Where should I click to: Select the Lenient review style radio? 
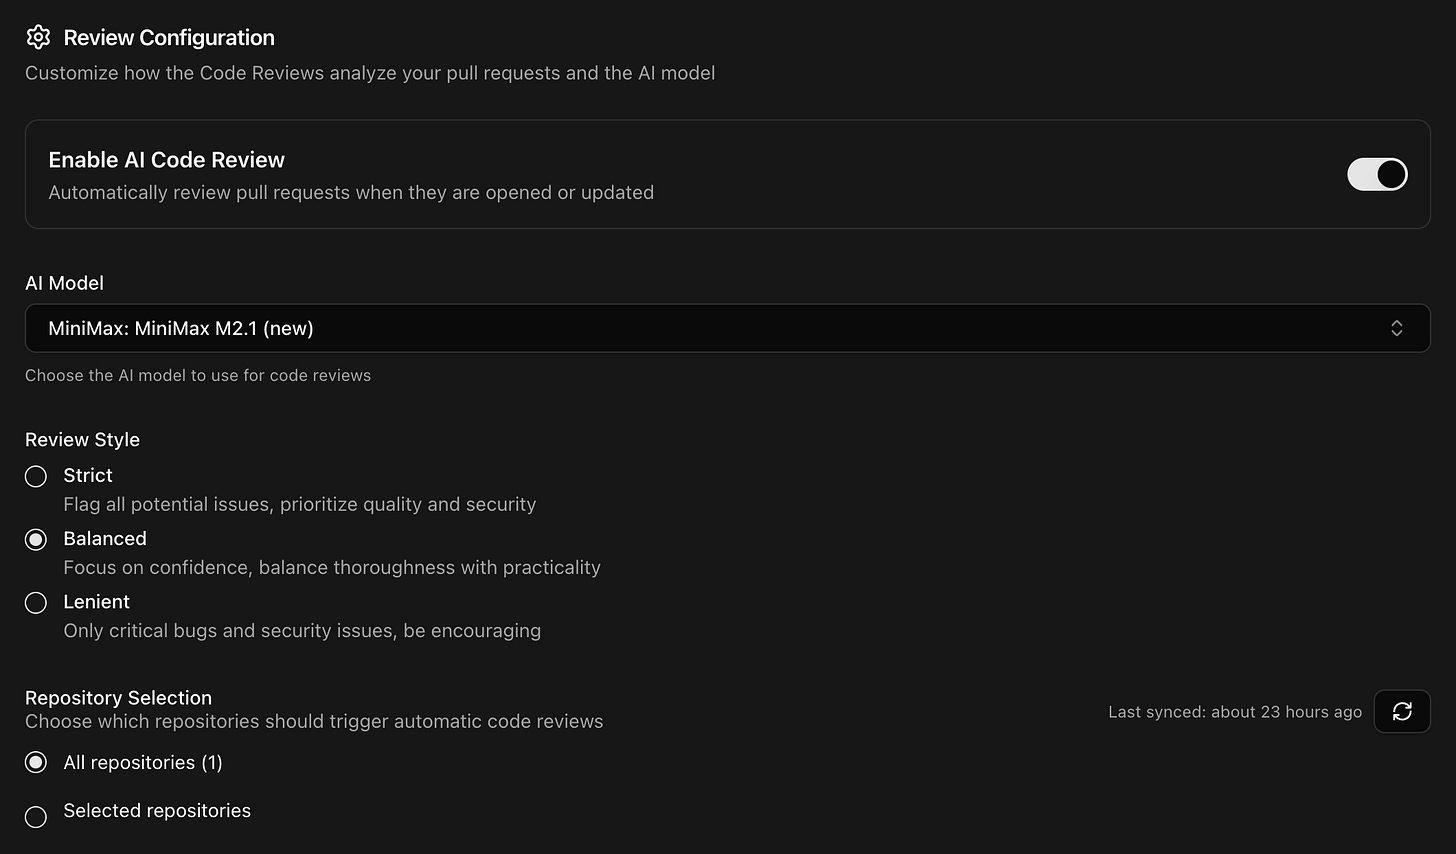36,603
